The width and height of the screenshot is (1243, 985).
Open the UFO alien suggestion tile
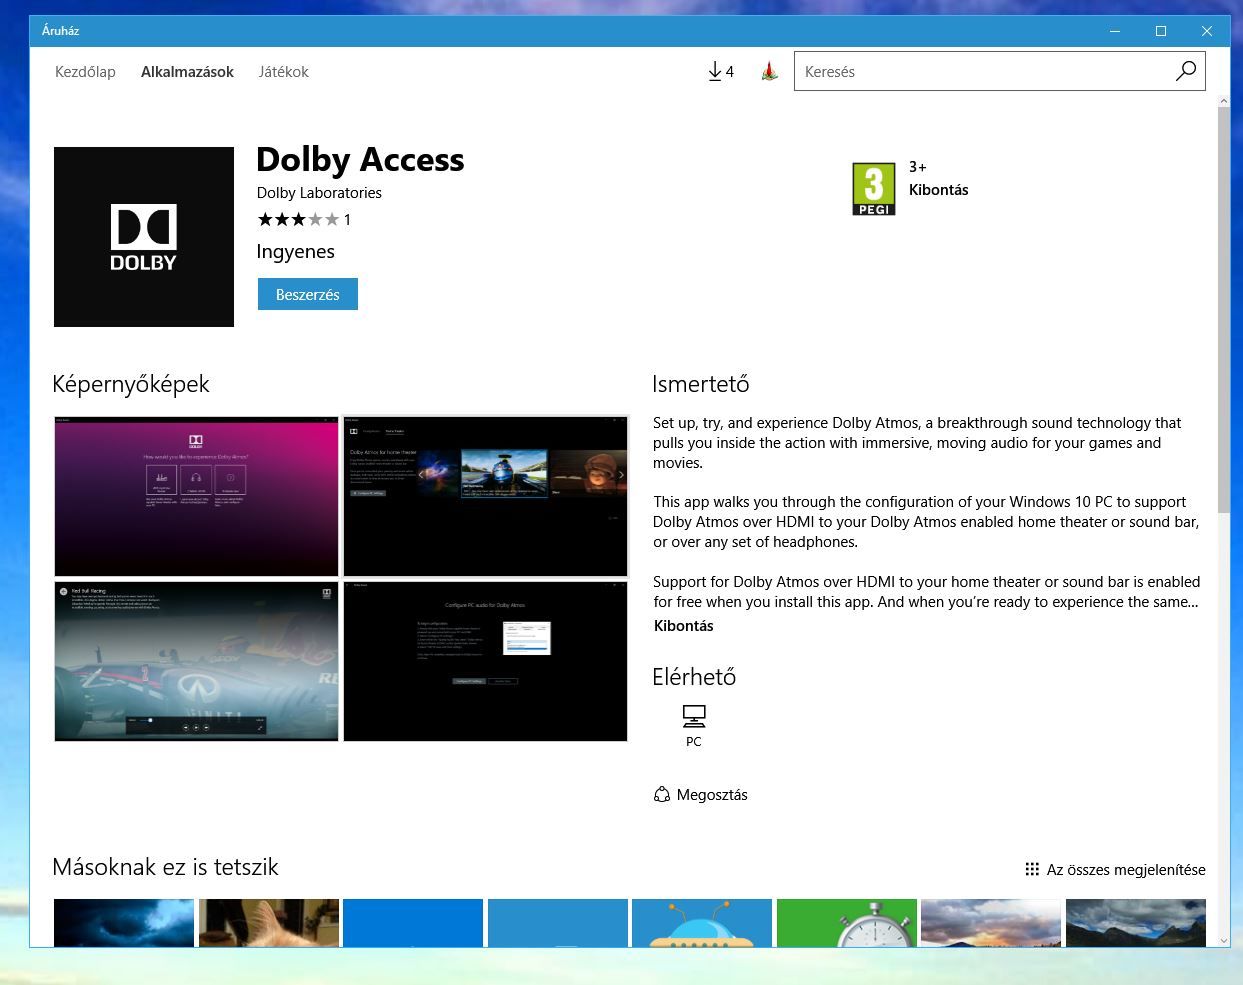point(702,922)
